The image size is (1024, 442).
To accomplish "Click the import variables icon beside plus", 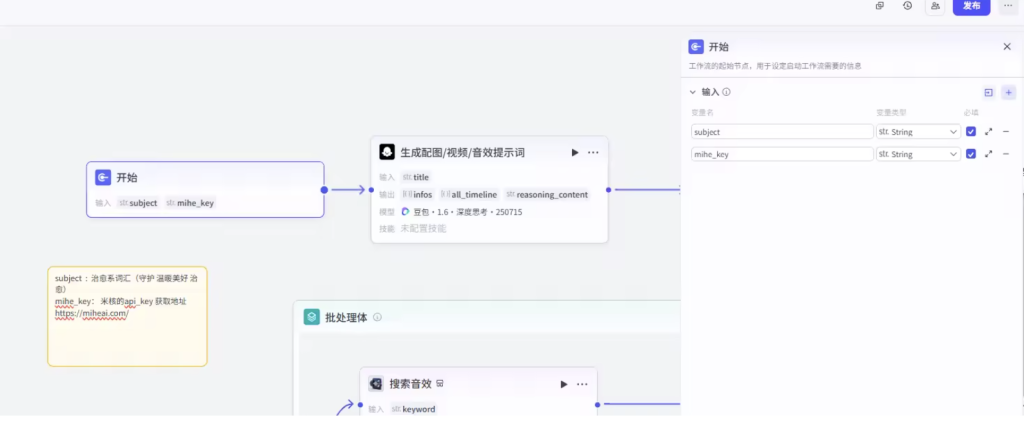I will [988, 92].
